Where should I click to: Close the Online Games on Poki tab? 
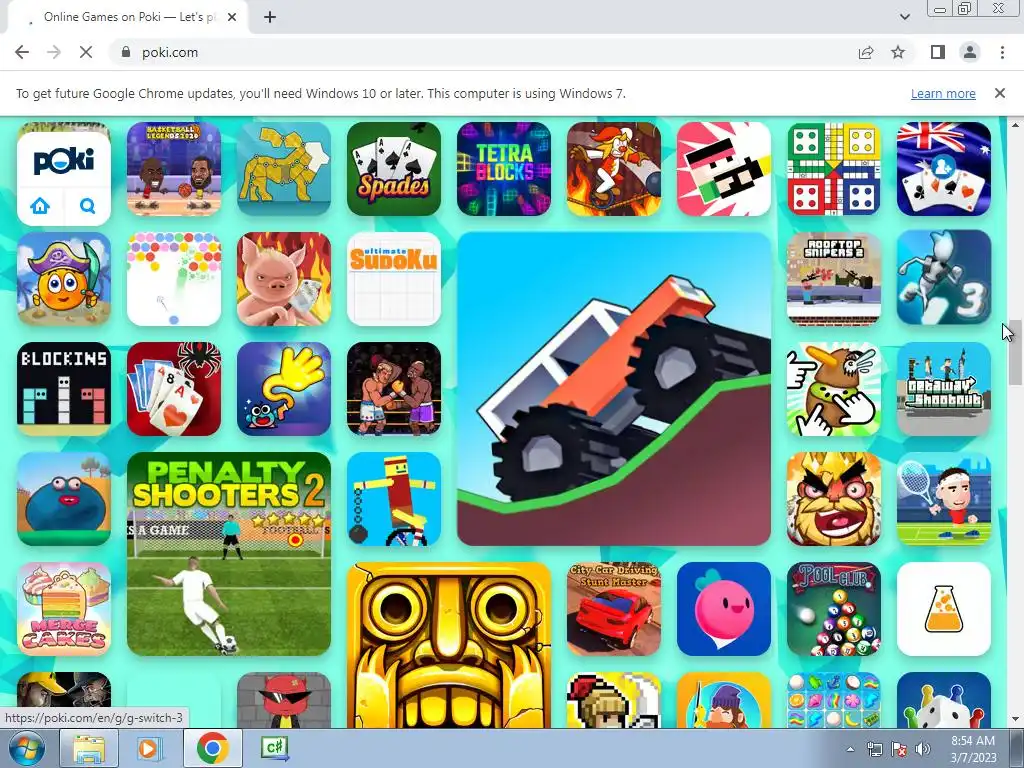(232, 17)
